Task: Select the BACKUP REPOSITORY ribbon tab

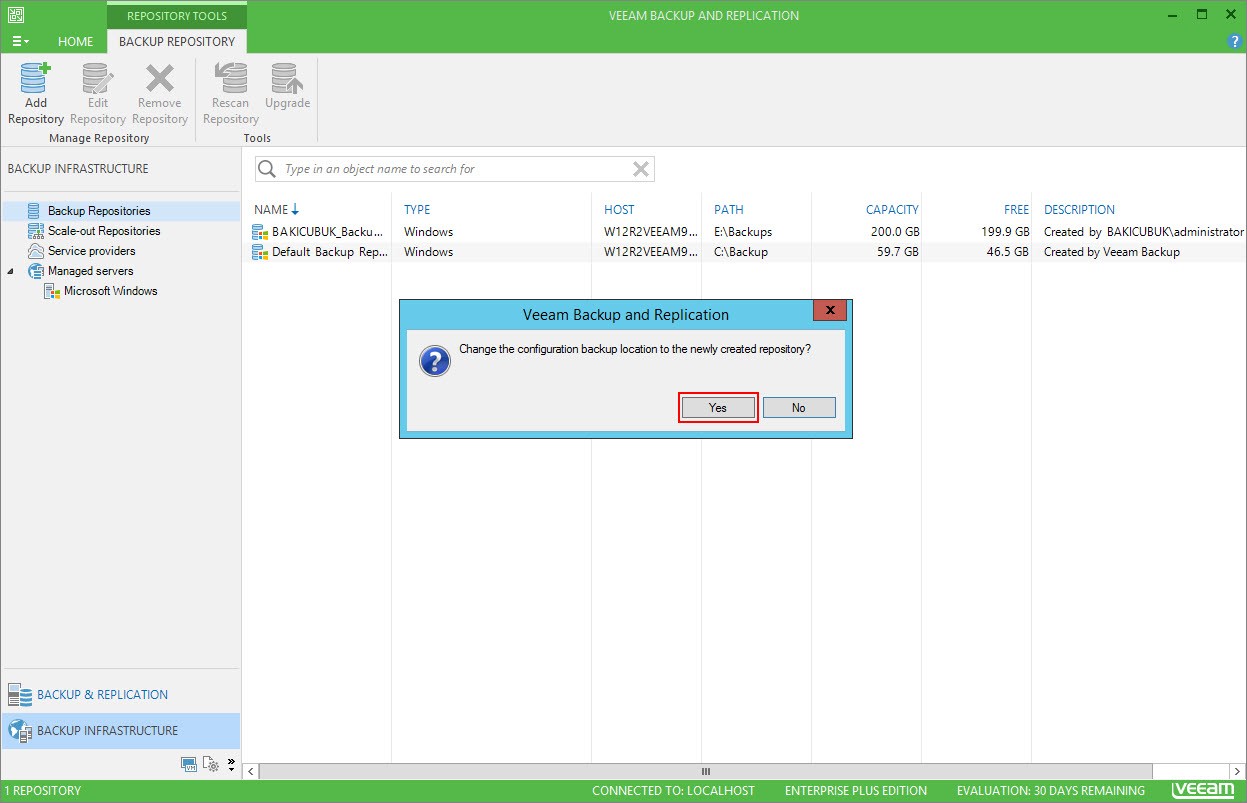Action: [x=177, y=42]
